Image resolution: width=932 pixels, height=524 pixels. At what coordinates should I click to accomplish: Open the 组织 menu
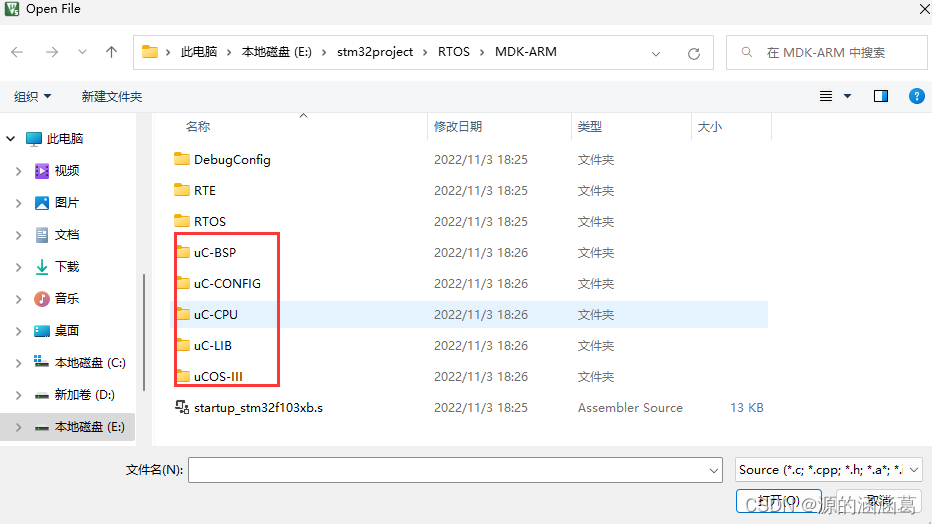pos(32,96)
